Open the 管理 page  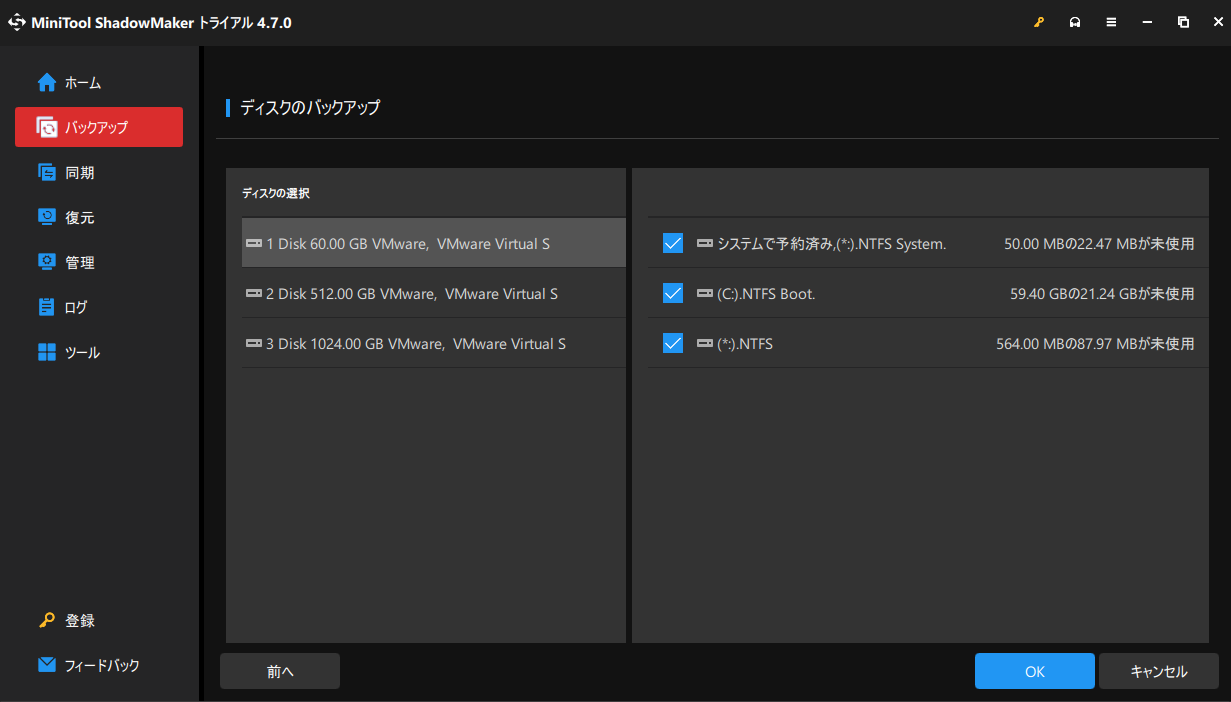click(99, 262)
